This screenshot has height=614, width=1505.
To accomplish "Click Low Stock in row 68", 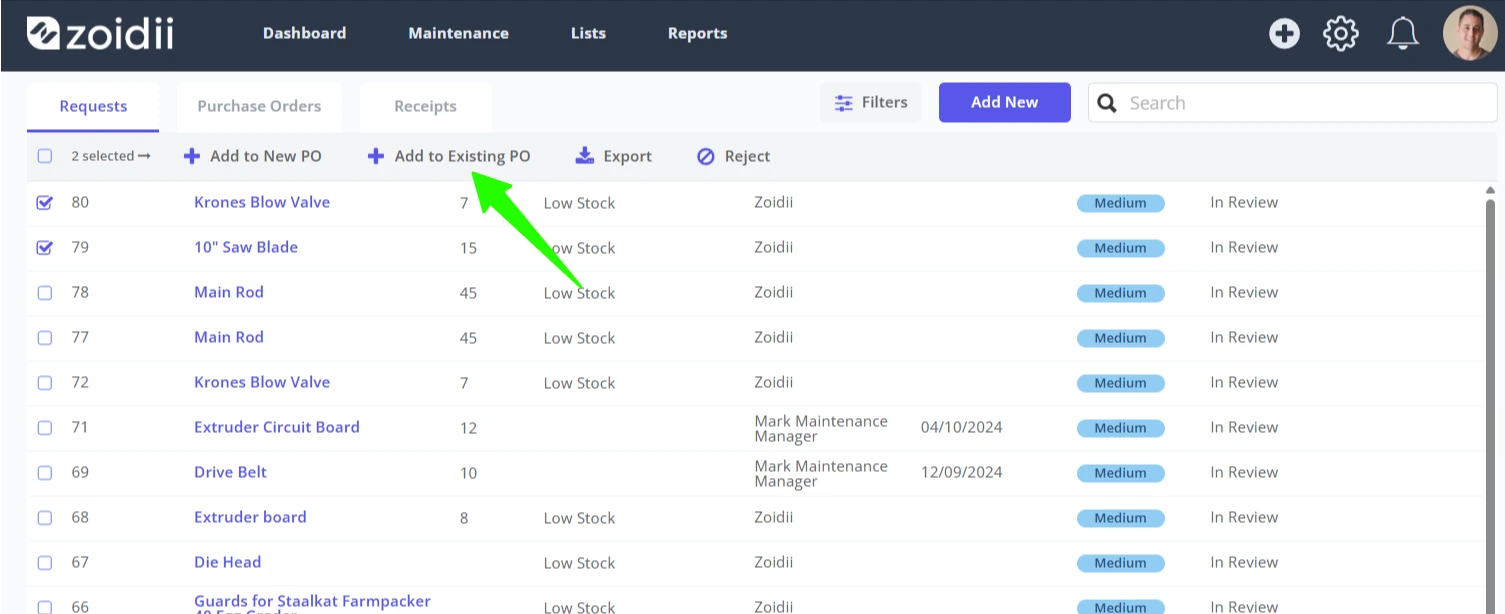I will click(x=579, y=518).
